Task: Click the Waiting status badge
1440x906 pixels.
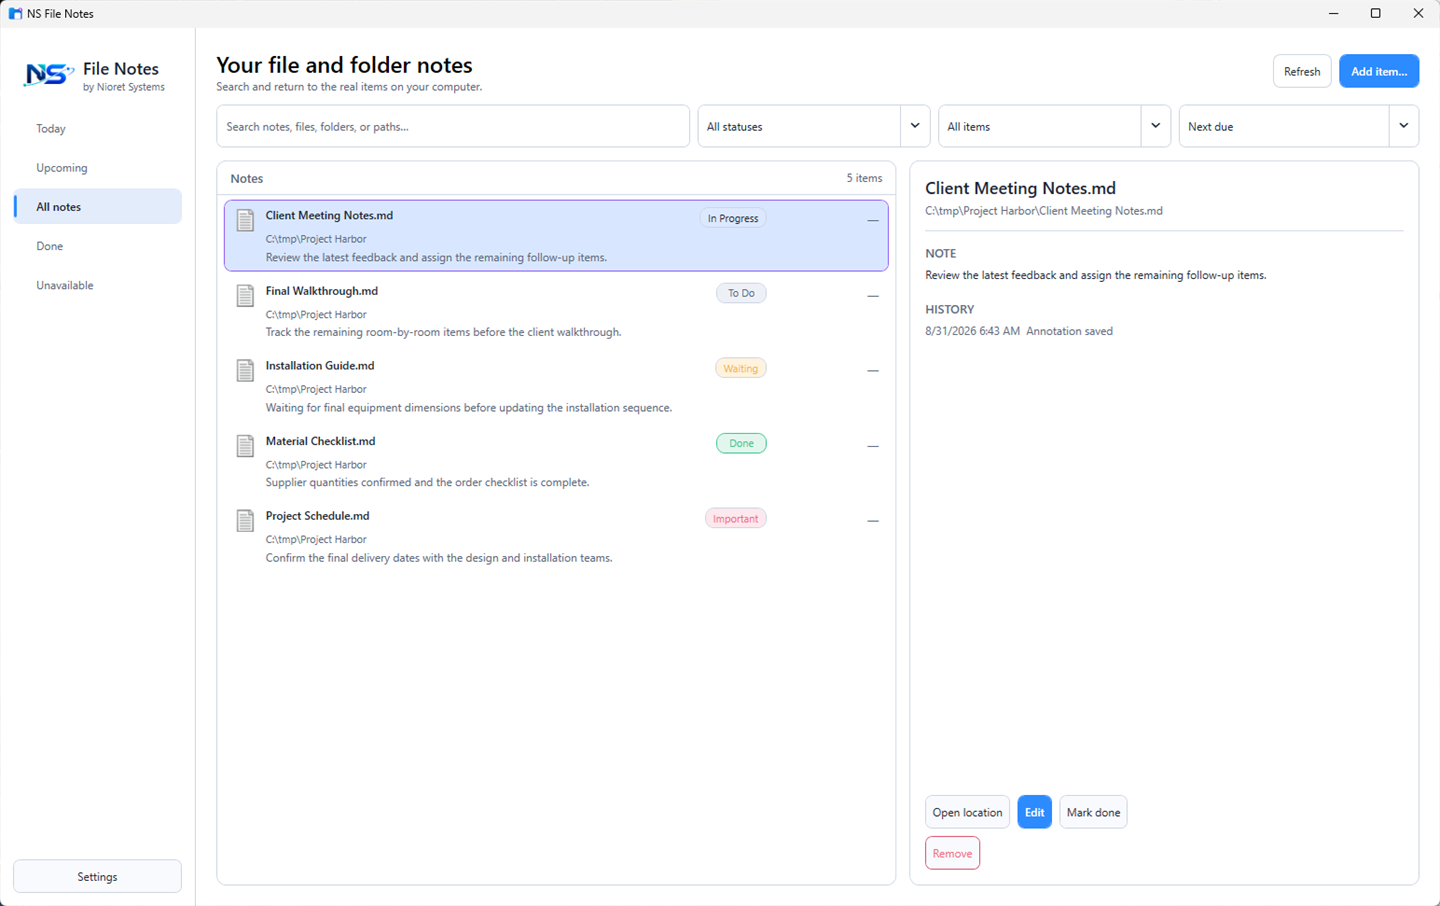Action: click(741, 368)
